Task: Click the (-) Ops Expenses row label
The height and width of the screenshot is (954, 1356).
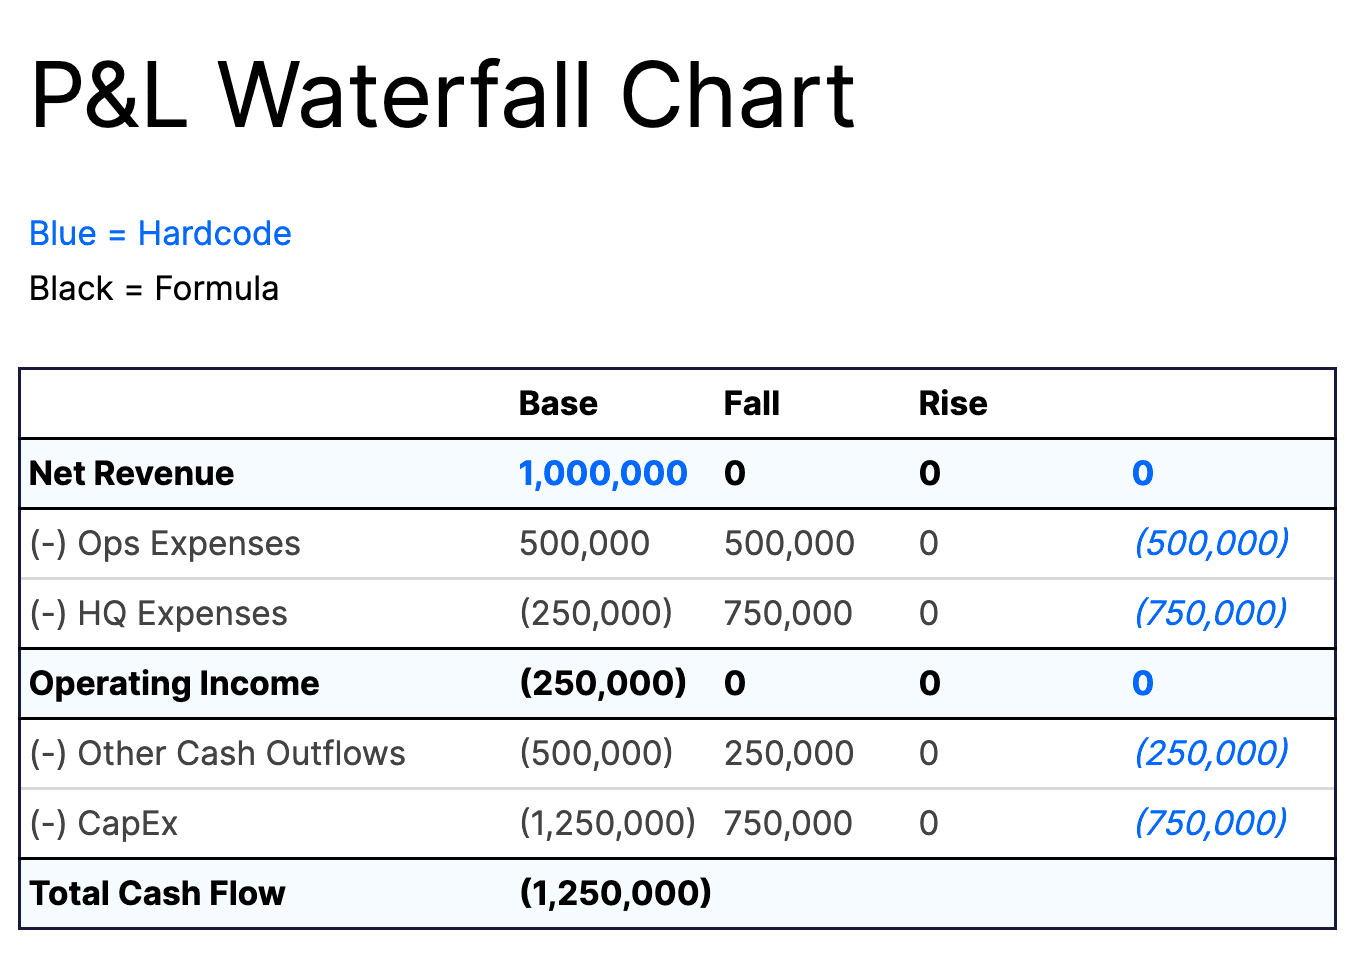Action: 165,543
